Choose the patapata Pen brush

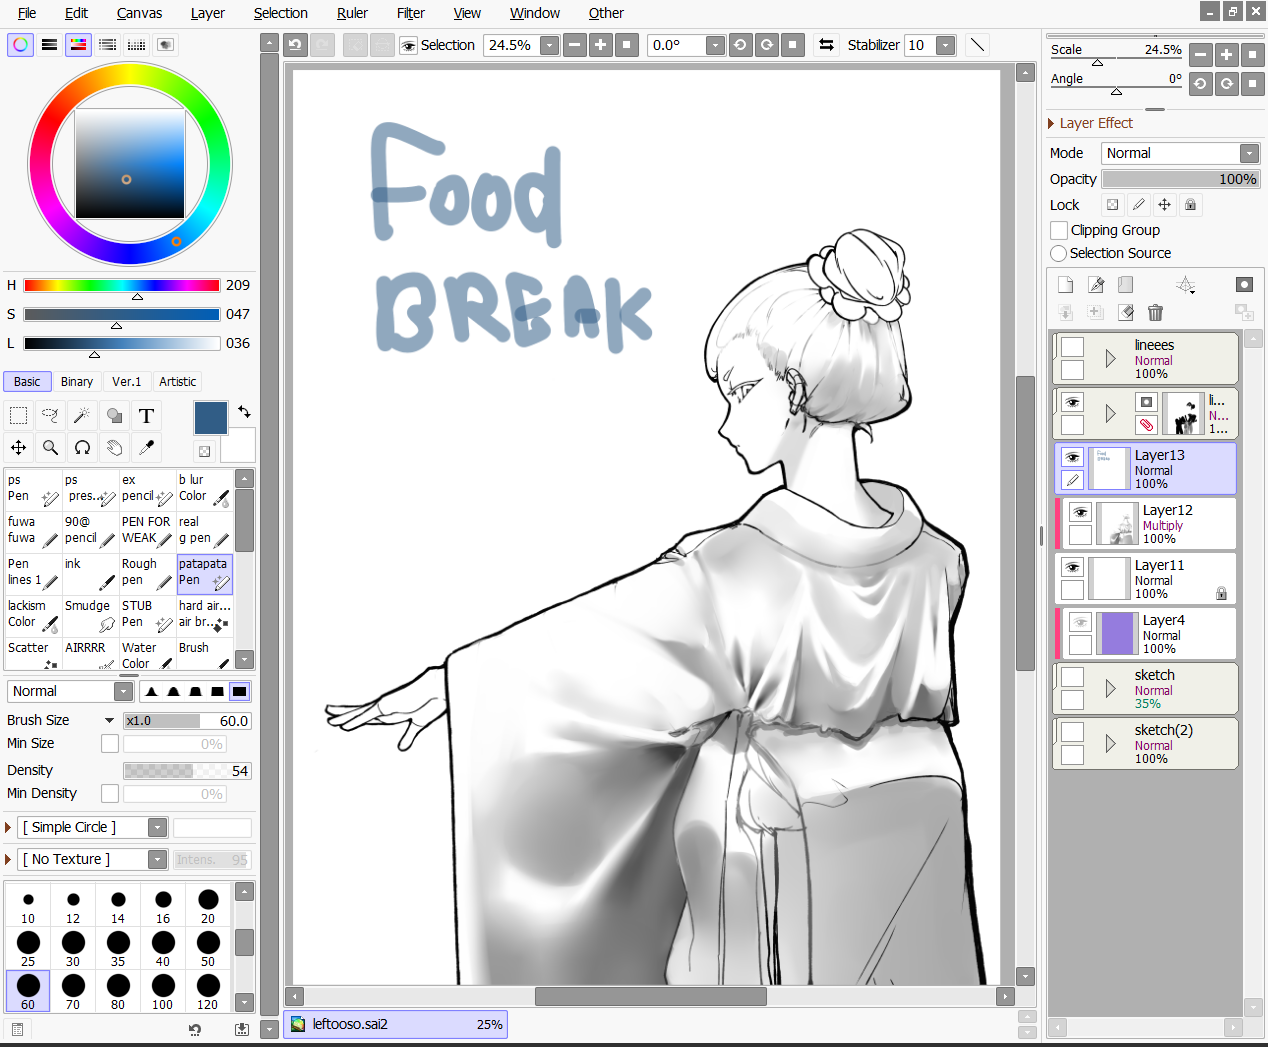click(x=205, y=573)
